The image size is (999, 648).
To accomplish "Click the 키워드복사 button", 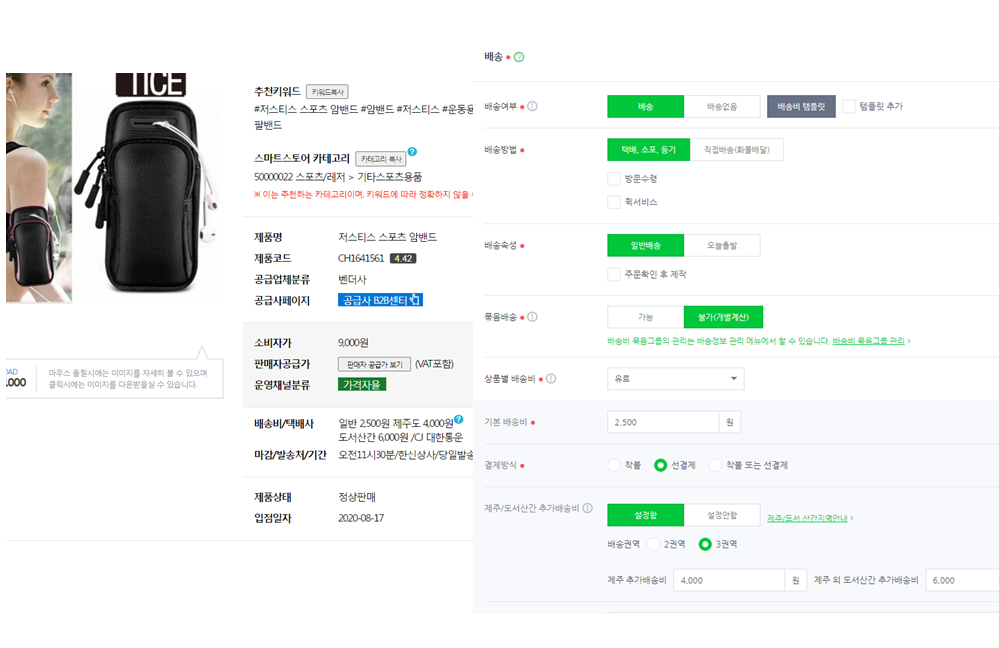I will [x=327, y=92].
